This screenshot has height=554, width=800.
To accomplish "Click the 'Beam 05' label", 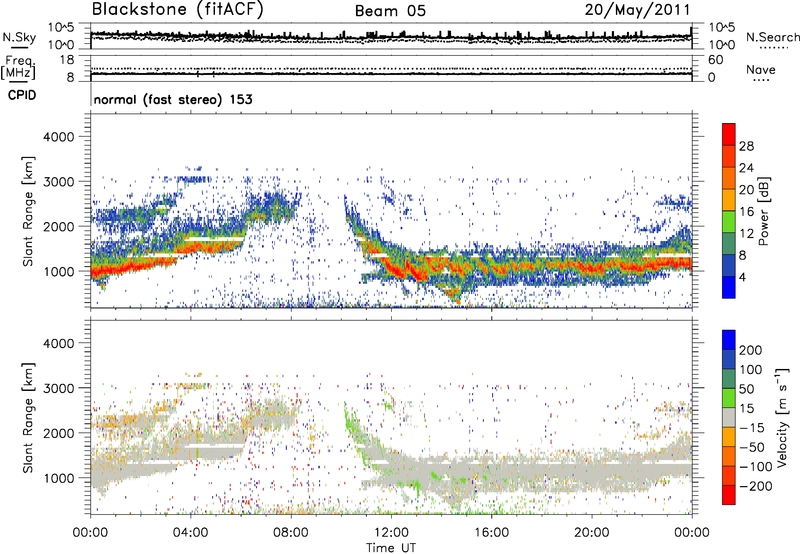I will pyautogui.click(x=390, y=11).
